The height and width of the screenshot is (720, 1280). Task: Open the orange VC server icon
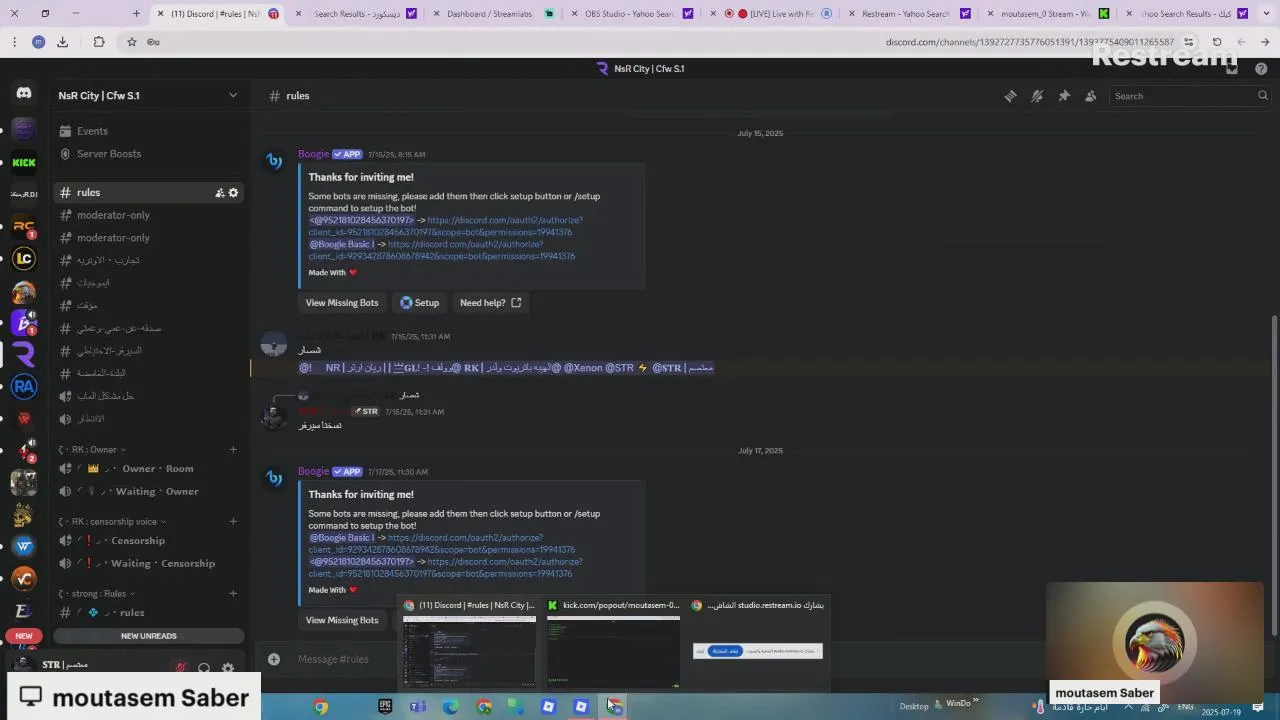24,578
